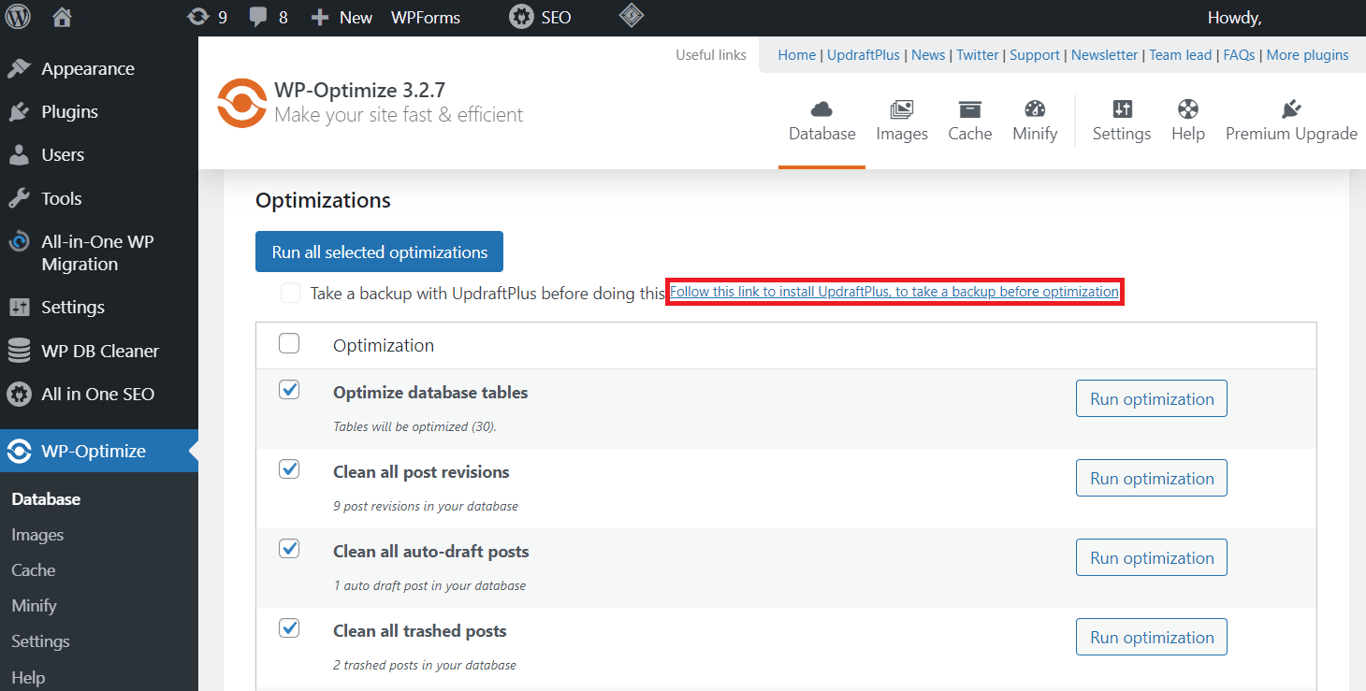Expand the Appearance sidebar menu
The width and height of the screenshot is (1366, 691).
point(87,68)
